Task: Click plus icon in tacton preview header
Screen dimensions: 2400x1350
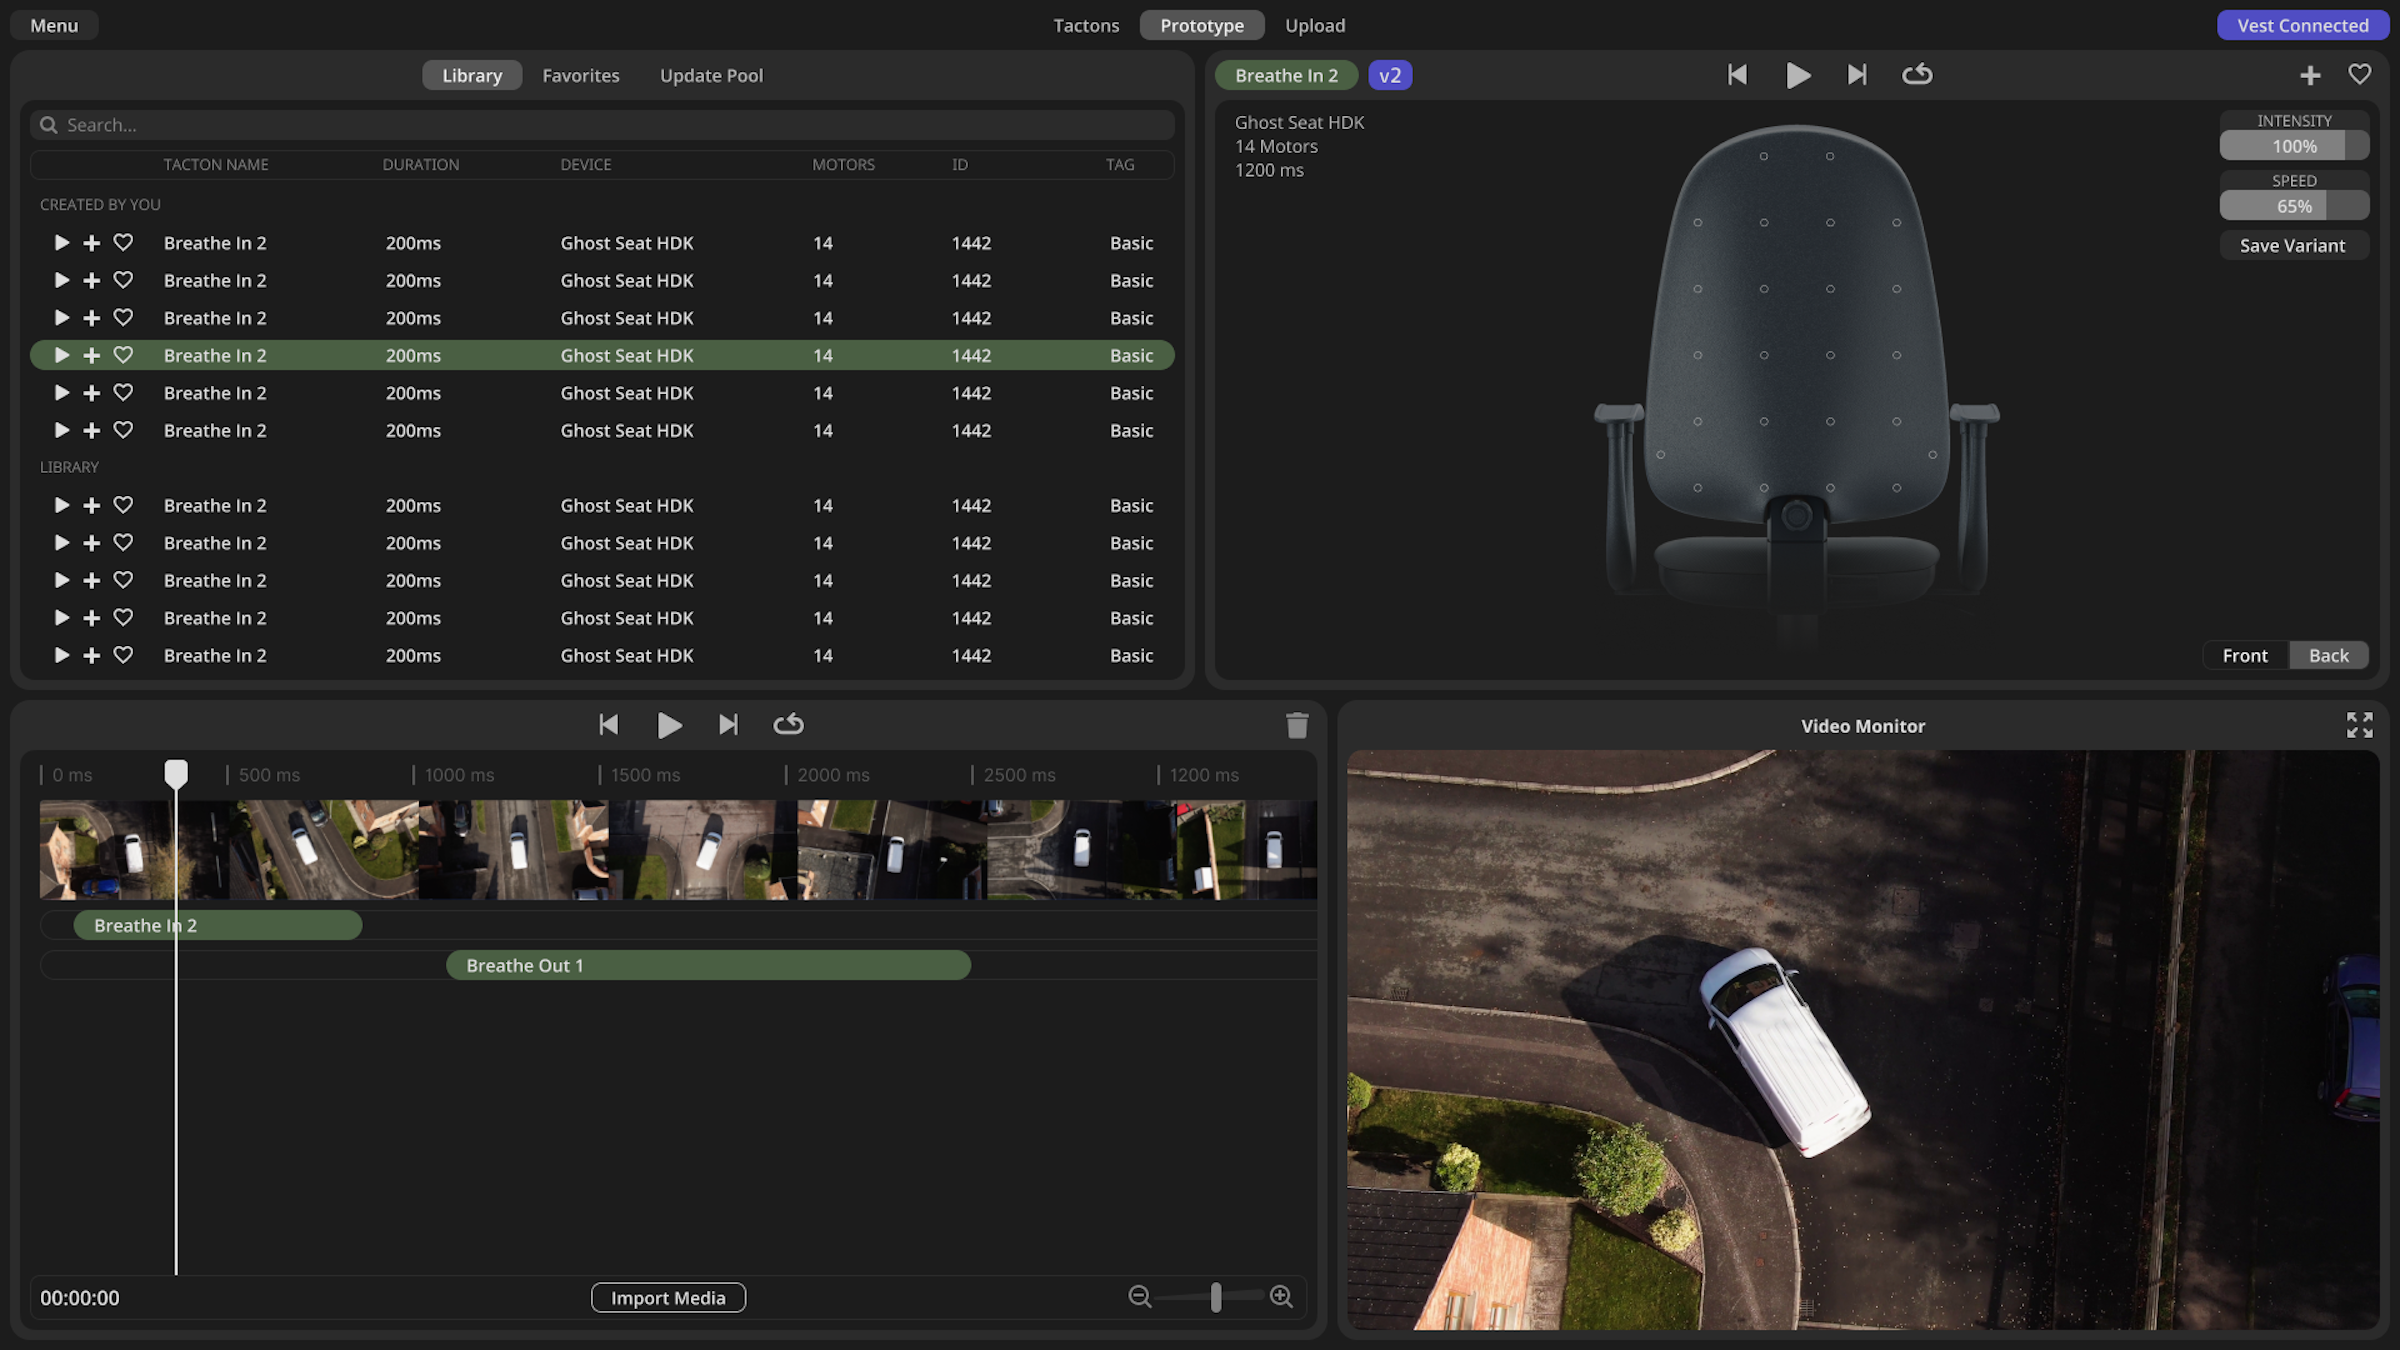Action: tap(2309, 75)
